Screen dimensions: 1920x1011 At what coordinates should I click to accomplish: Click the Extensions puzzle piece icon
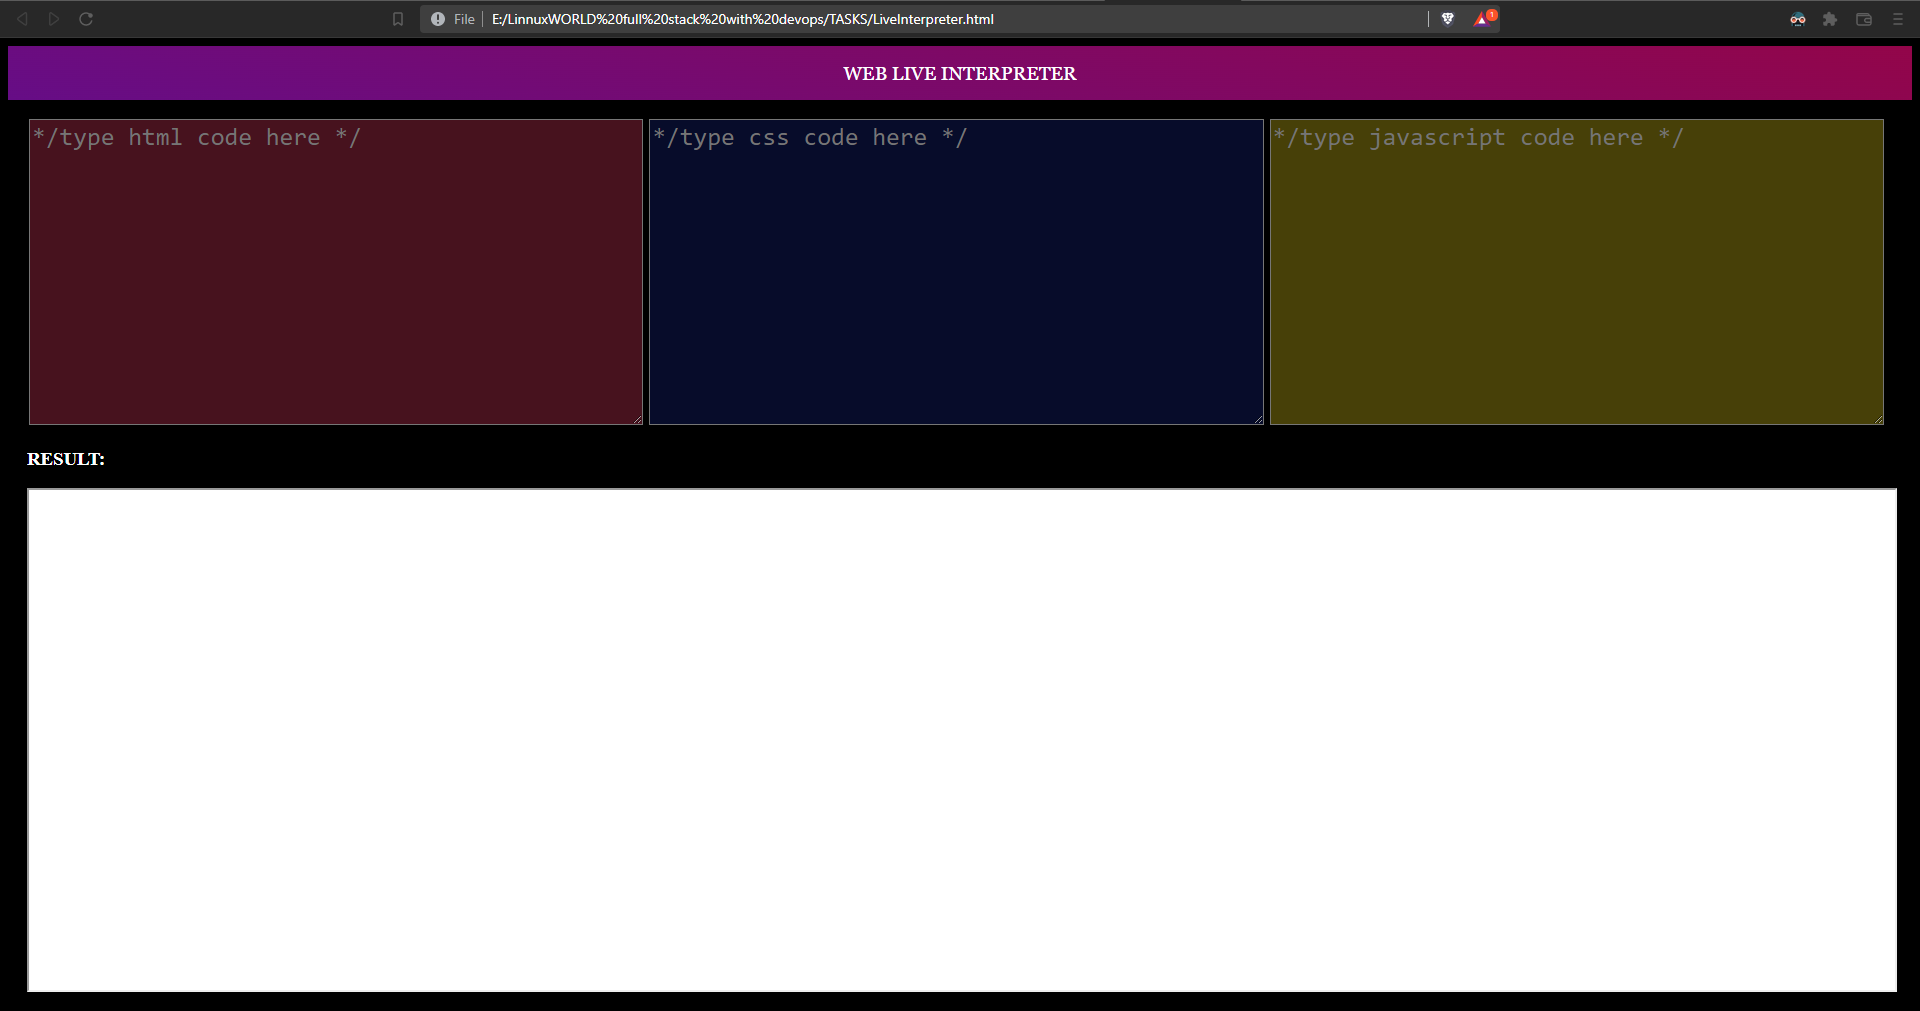(x=1830, y=18)
